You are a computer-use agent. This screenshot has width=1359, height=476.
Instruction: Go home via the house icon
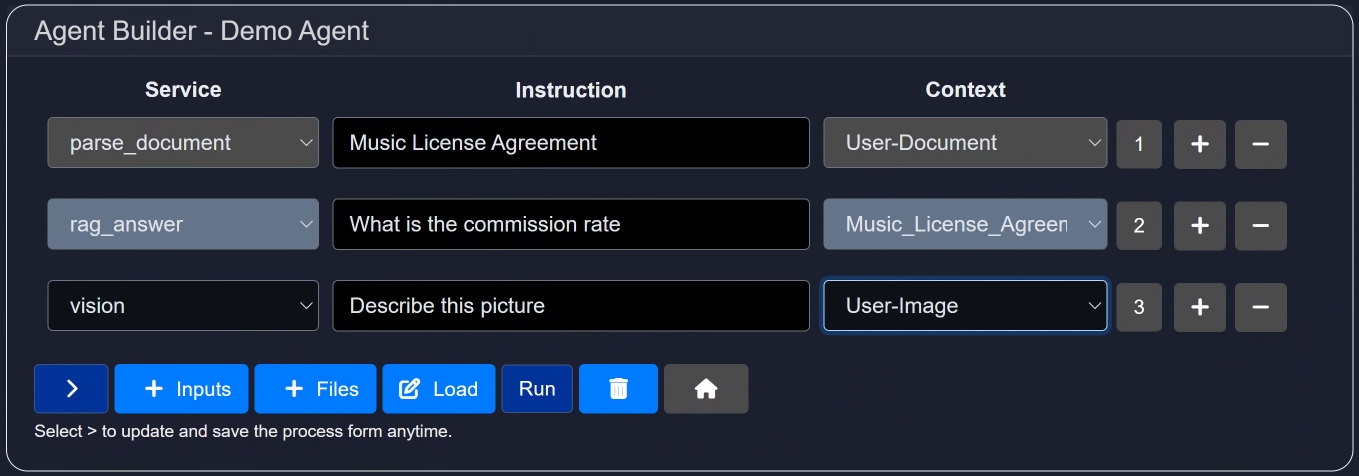[x=705, y=389]
